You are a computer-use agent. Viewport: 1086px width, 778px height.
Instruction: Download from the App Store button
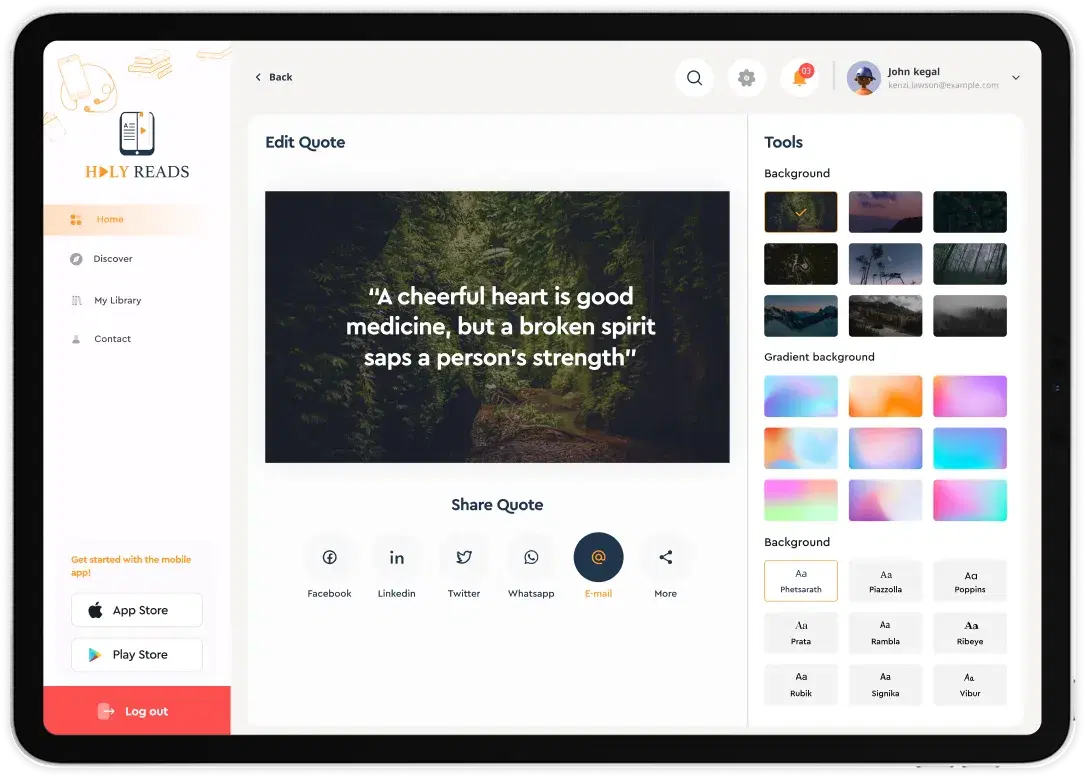(x=136, y=610)
